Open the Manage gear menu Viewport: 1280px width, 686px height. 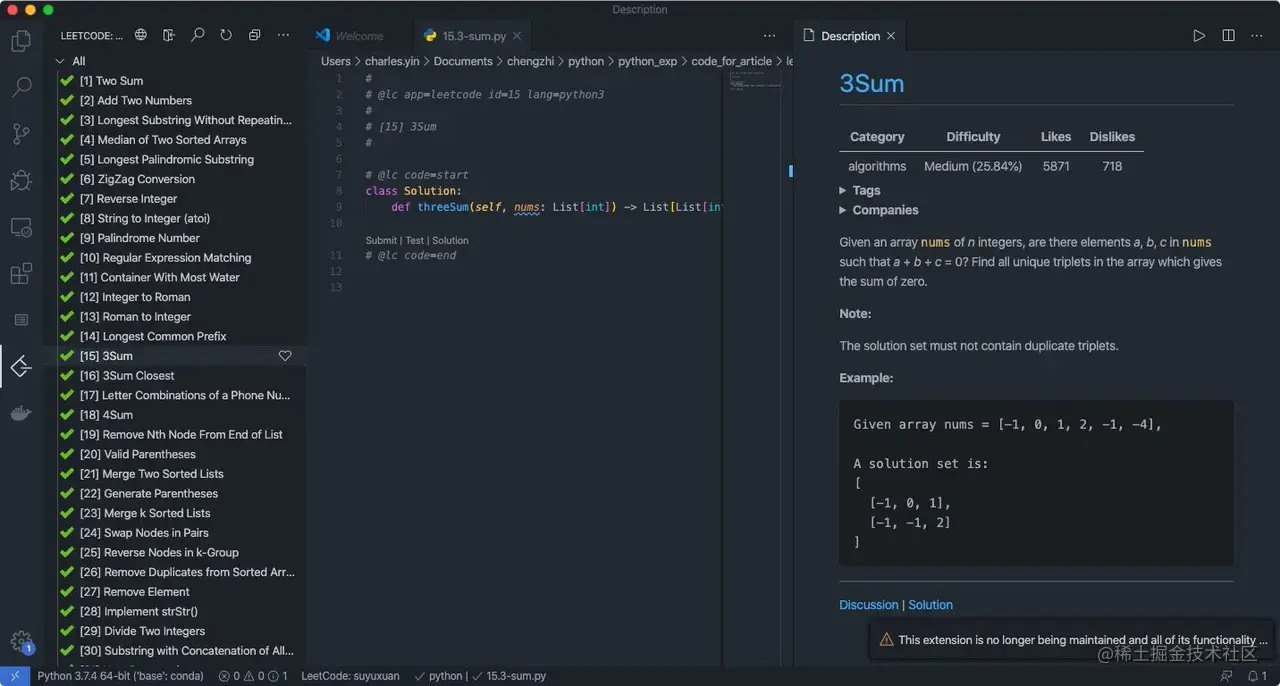[x=21, y=642]
